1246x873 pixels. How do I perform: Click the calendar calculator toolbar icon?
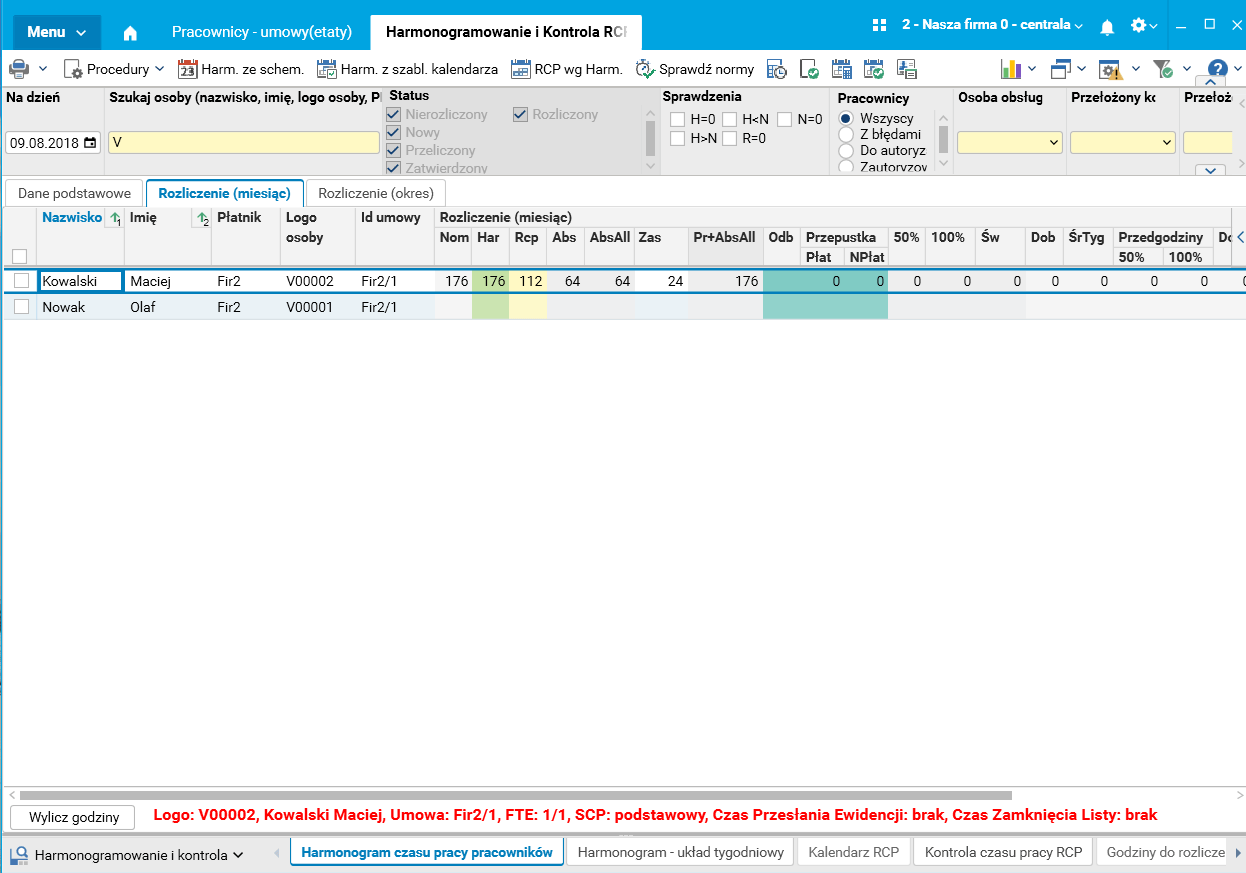coord(842,69)
